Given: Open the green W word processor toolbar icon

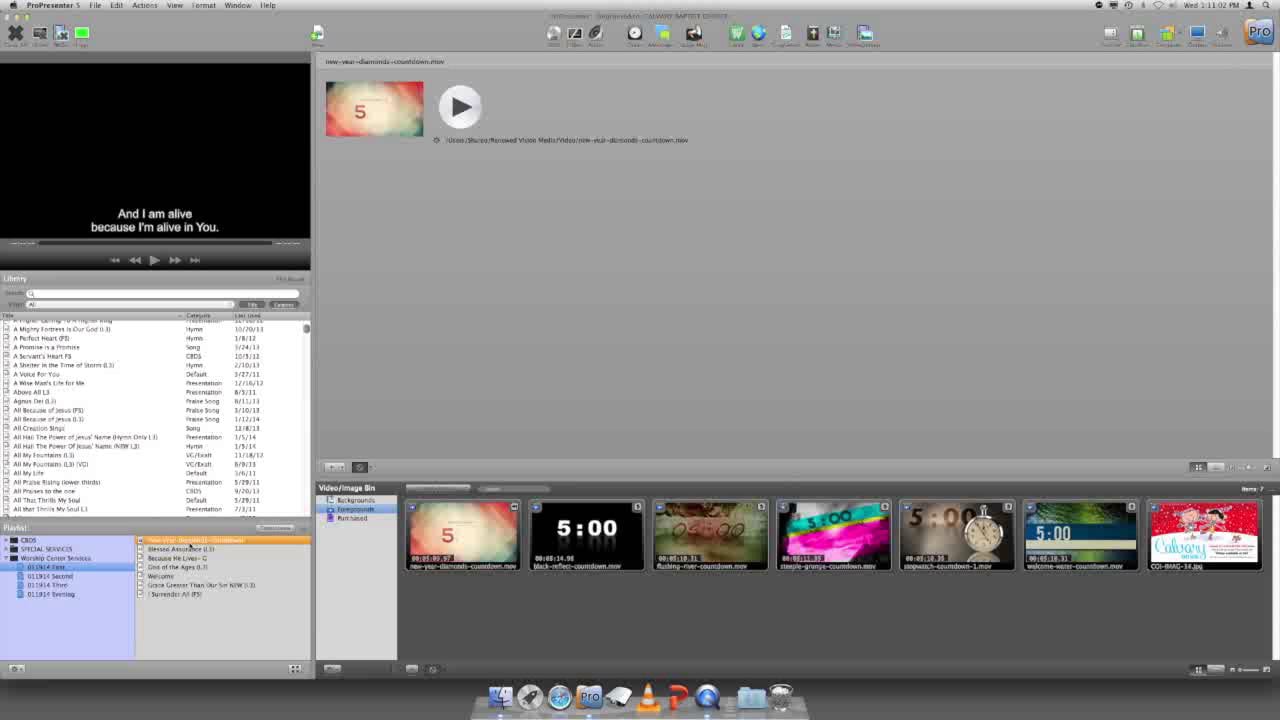Looking at the screenshot, I should point(737,33).
